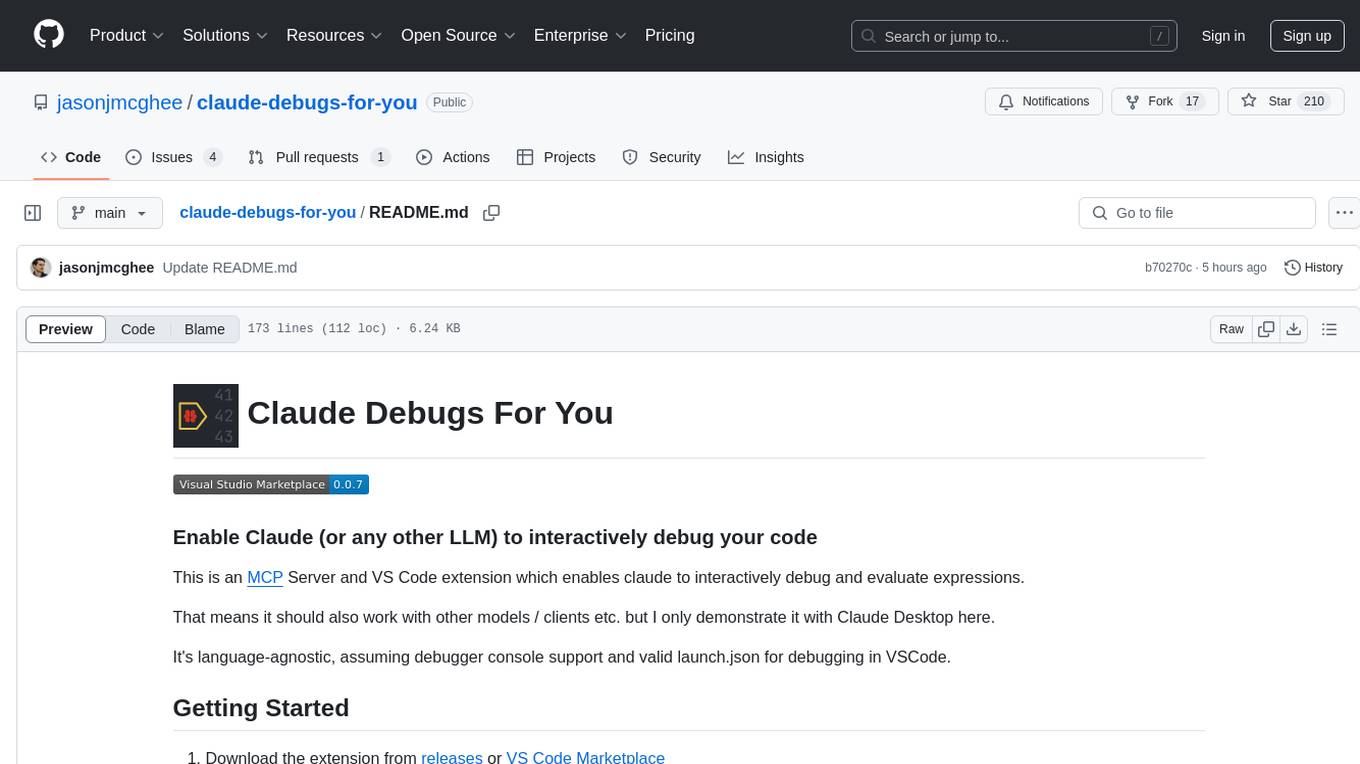Switch to the Actions tab
Screen dimensions: 1360x764
pyautogui.click(x=453, y=157)
